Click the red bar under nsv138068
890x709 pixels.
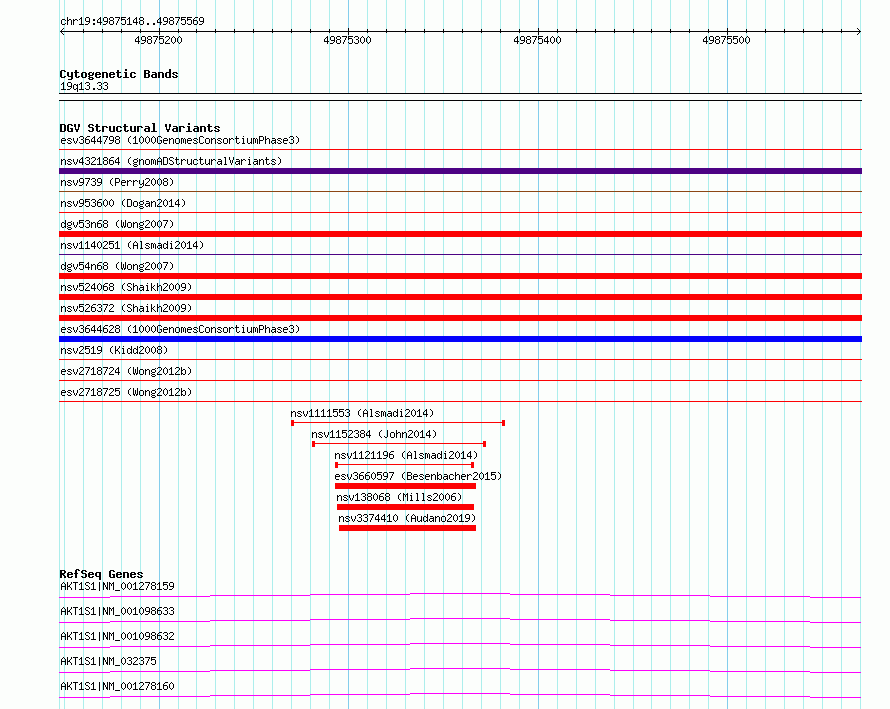405,507
